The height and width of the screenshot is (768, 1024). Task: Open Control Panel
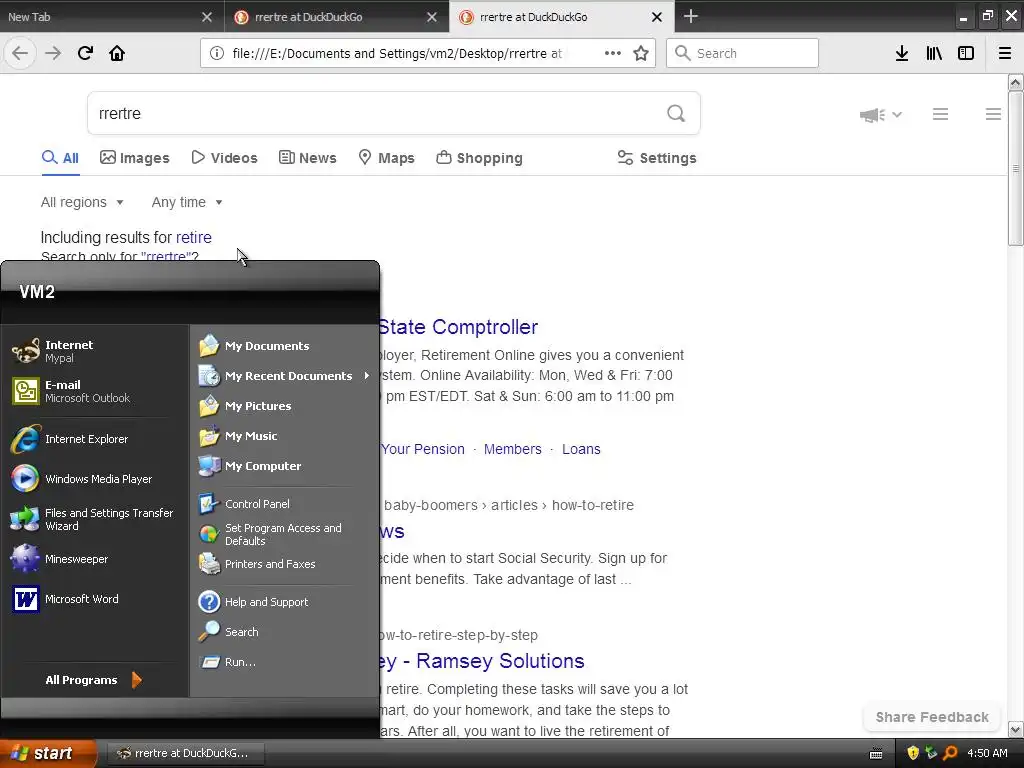tap(284, 504)
